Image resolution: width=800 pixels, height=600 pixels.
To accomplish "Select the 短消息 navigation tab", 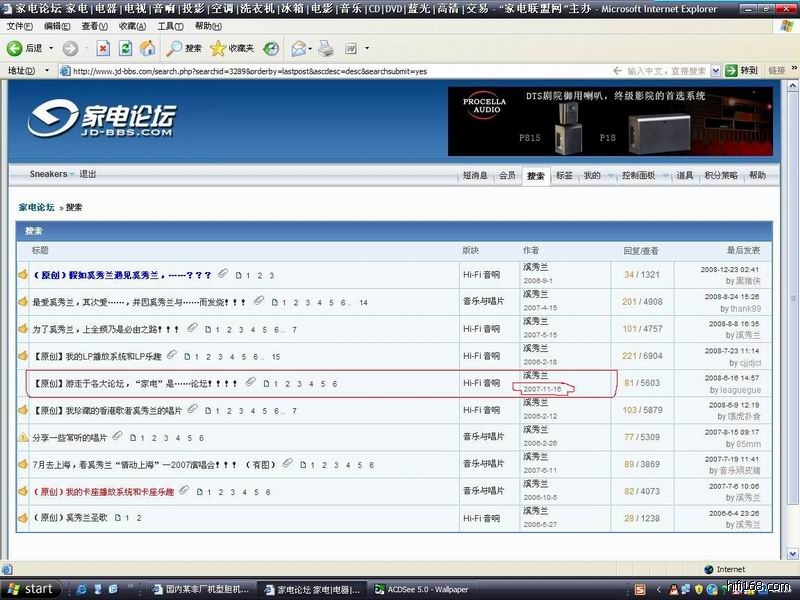I will coord(475,175).
